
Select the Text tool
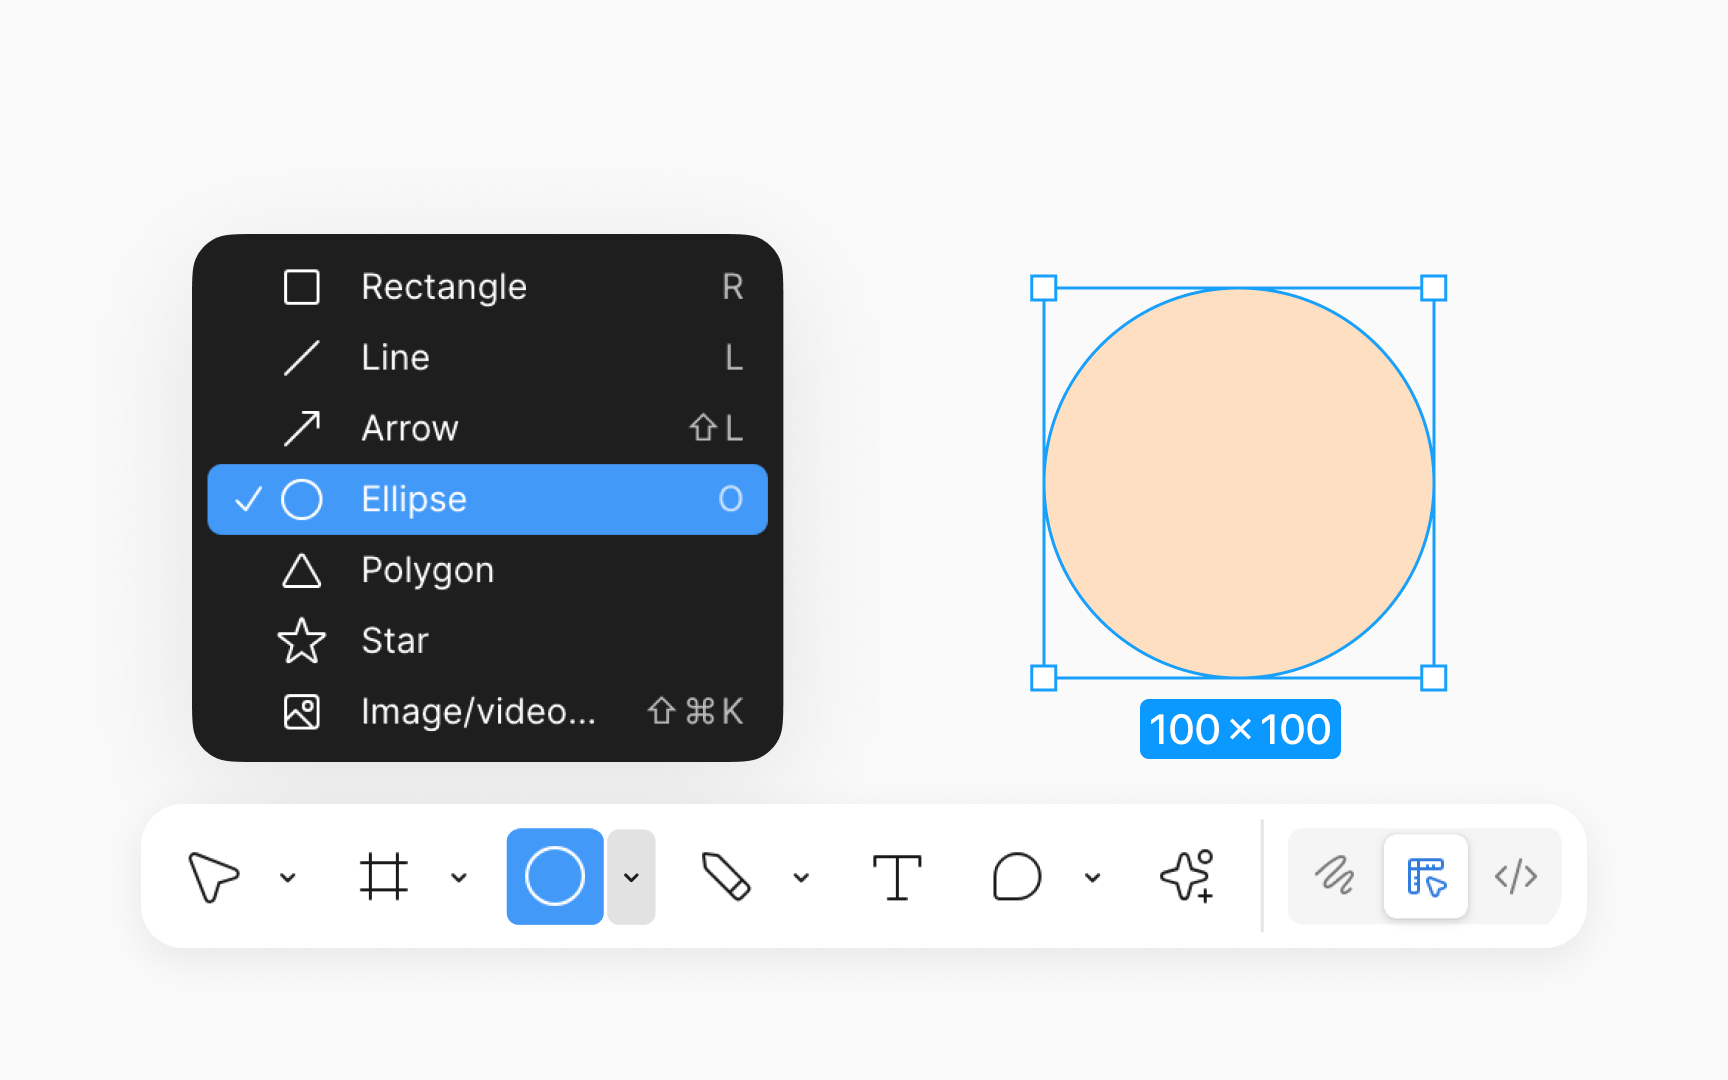pyautogui.click(x=897, y=877)
